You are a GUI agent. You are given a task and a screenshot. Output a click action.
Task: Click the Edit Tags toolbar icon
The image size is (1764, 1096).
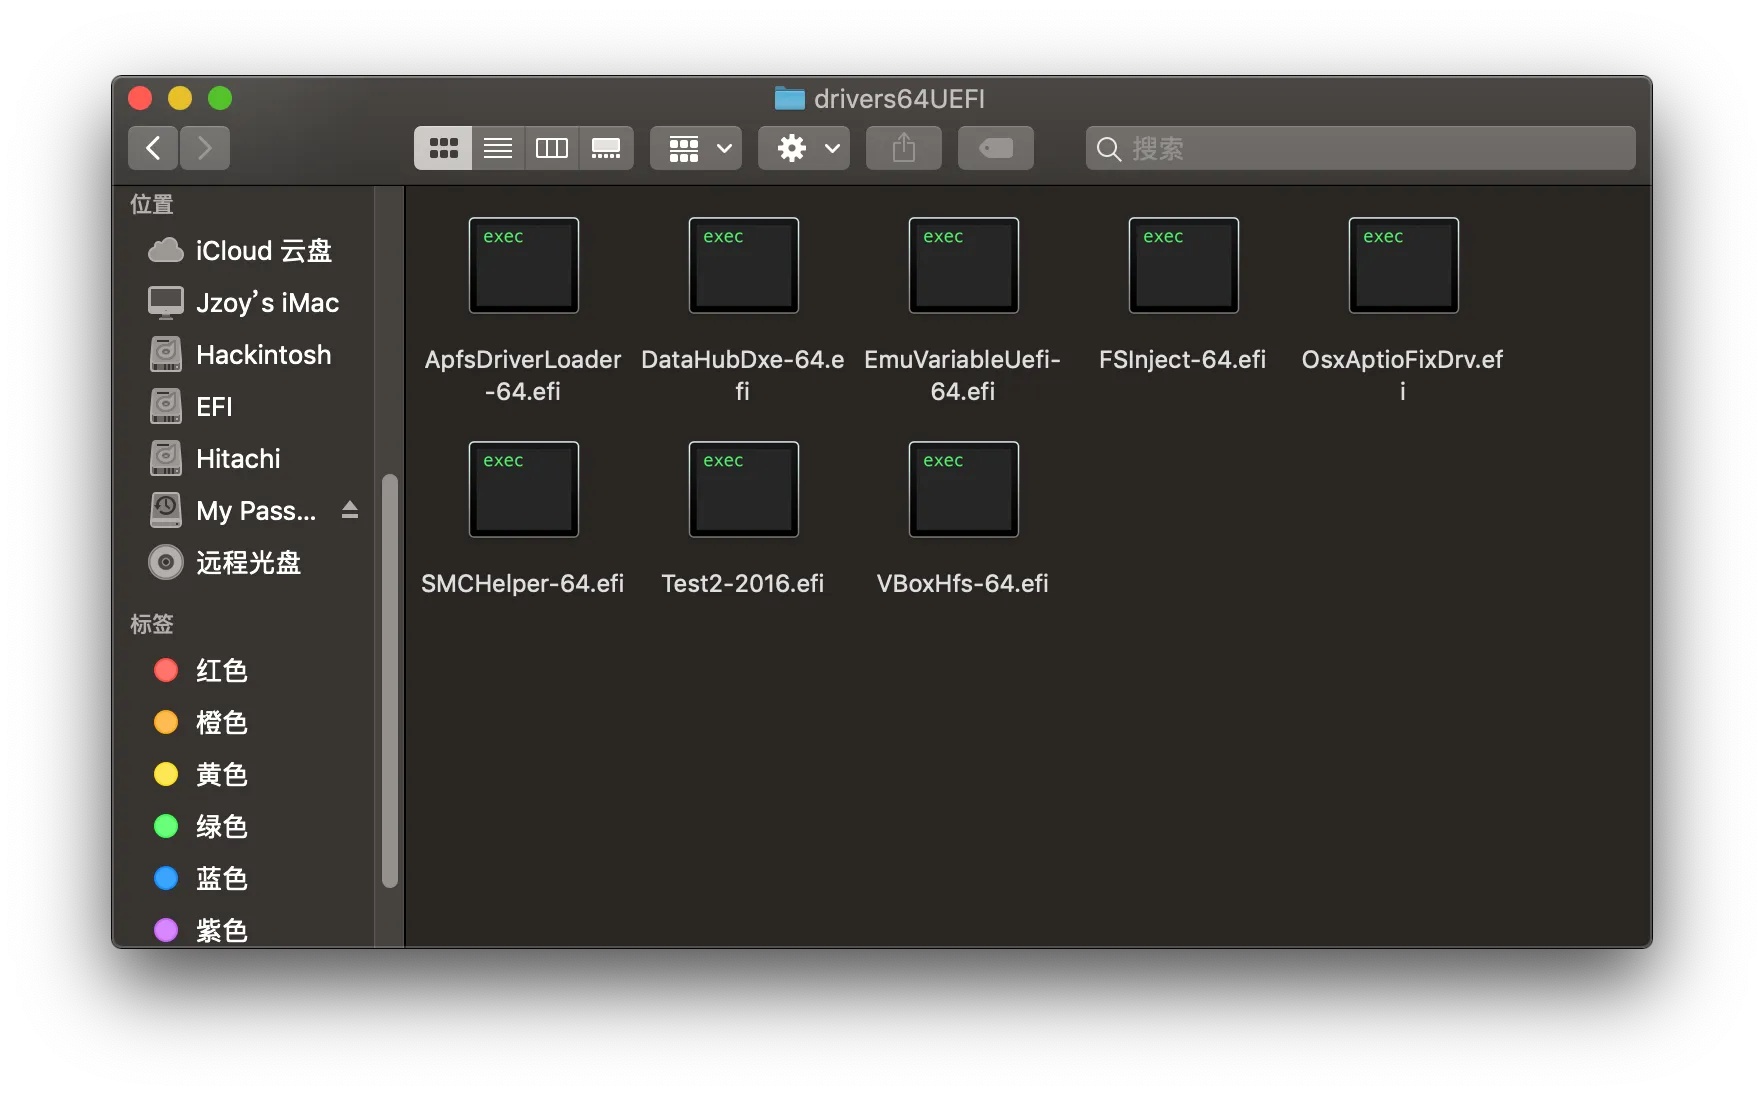(995, 148)
